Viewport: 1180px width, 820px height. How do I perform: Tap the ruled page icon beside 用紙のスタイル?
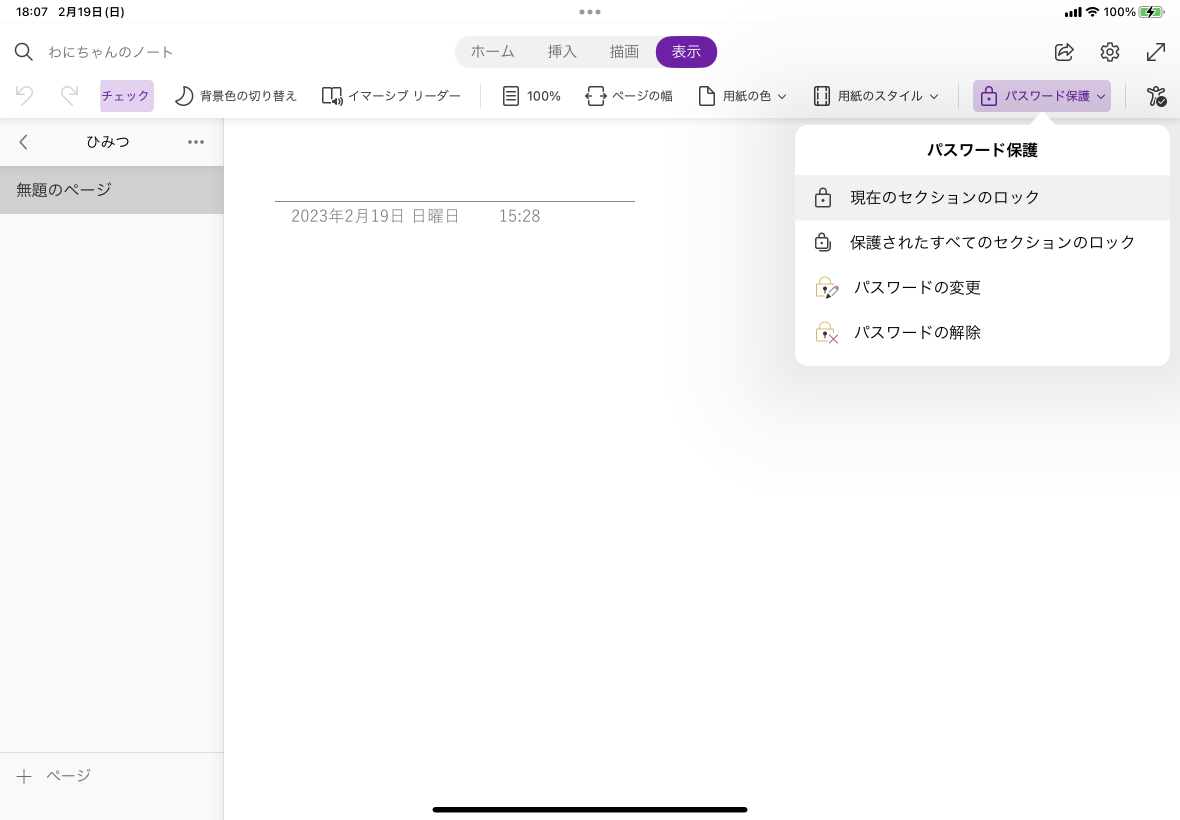(822, 96)
